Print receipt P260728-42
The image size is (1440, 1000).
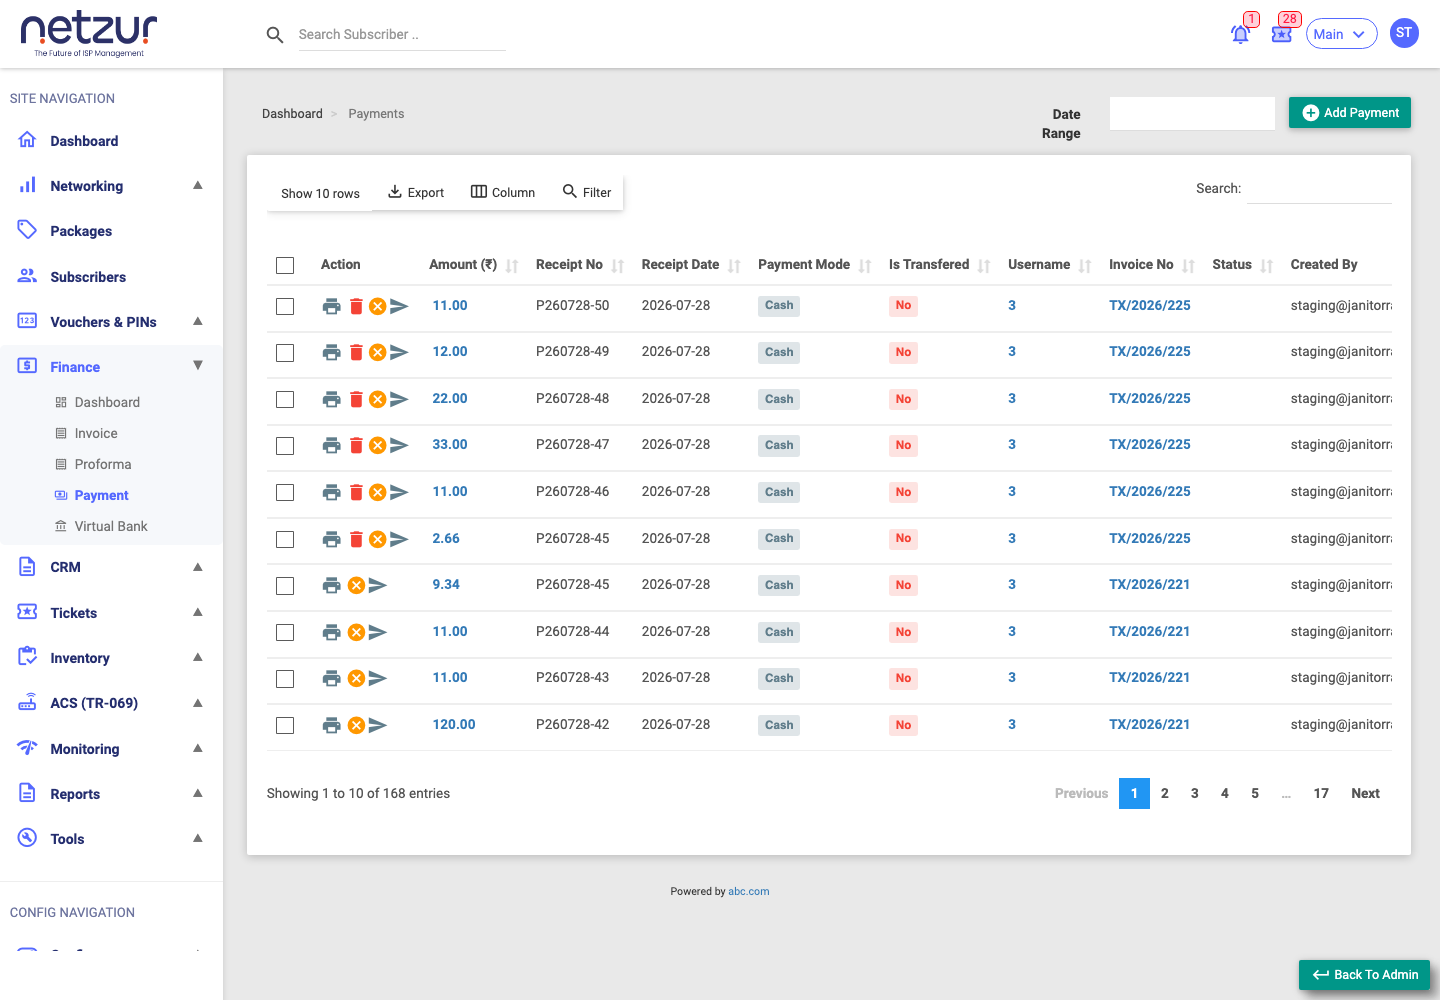coord(332,725)
